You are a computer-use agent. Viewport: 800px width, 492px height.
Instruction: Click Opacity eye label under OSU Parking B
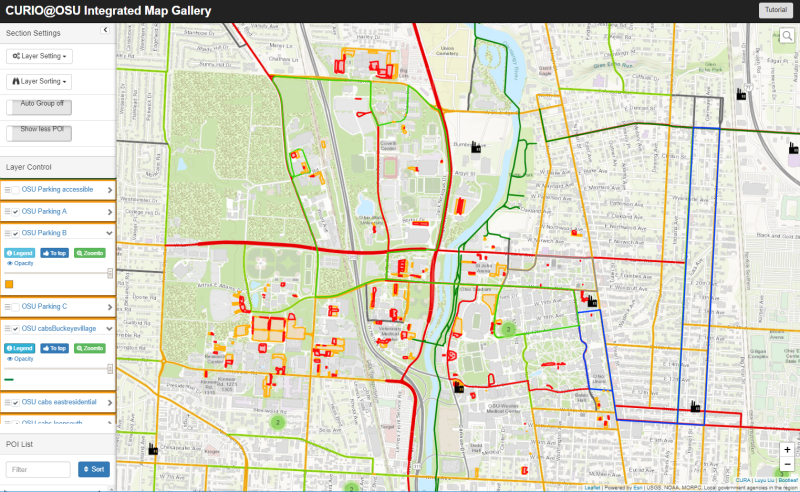pyautogui.click(x=20, y=263)
